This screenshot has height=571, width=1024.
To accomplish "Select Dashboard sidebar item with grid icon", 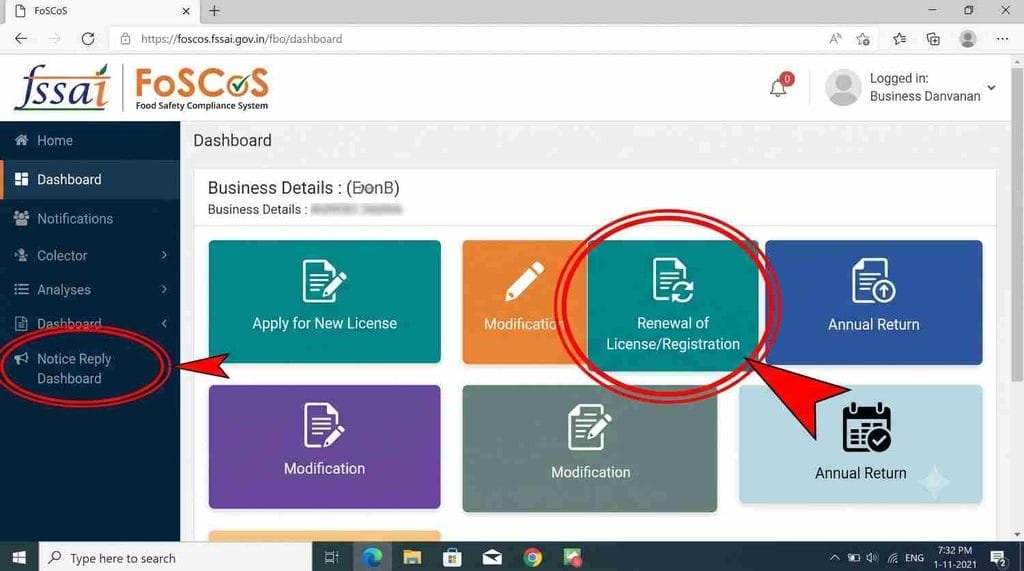I will 89,179.
